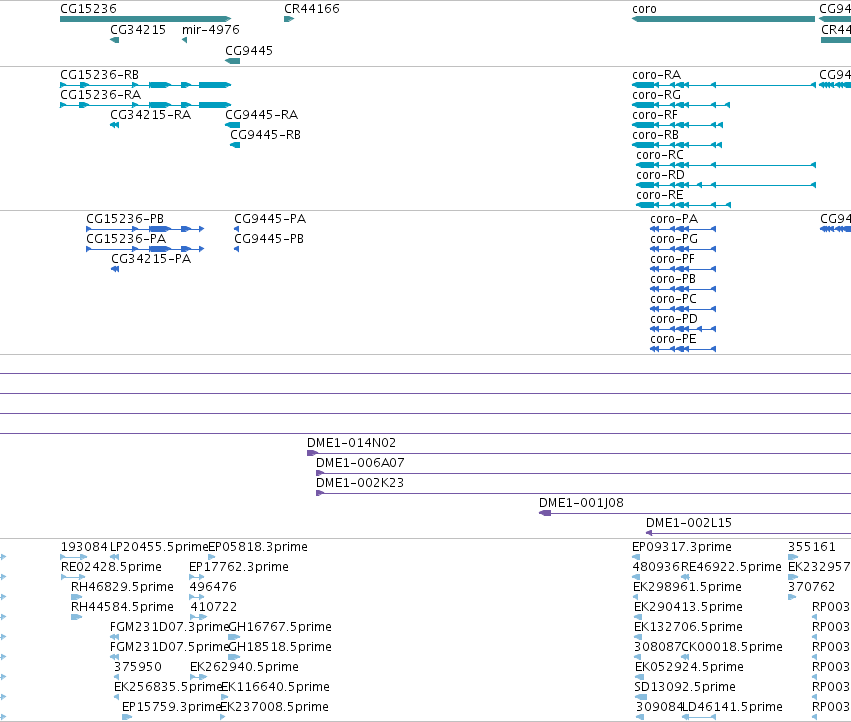The height and width of the screenshot is (722, 851).
Task: Click the coro-PG protein
Action: click(683, 249)
